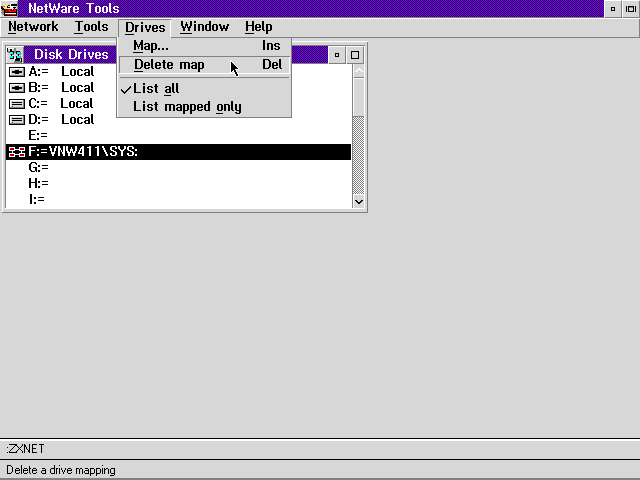Select the F:=VNW411\SYS: mapped drive
The width and height of the screenshot is (640, 480).
coord(178,152)
